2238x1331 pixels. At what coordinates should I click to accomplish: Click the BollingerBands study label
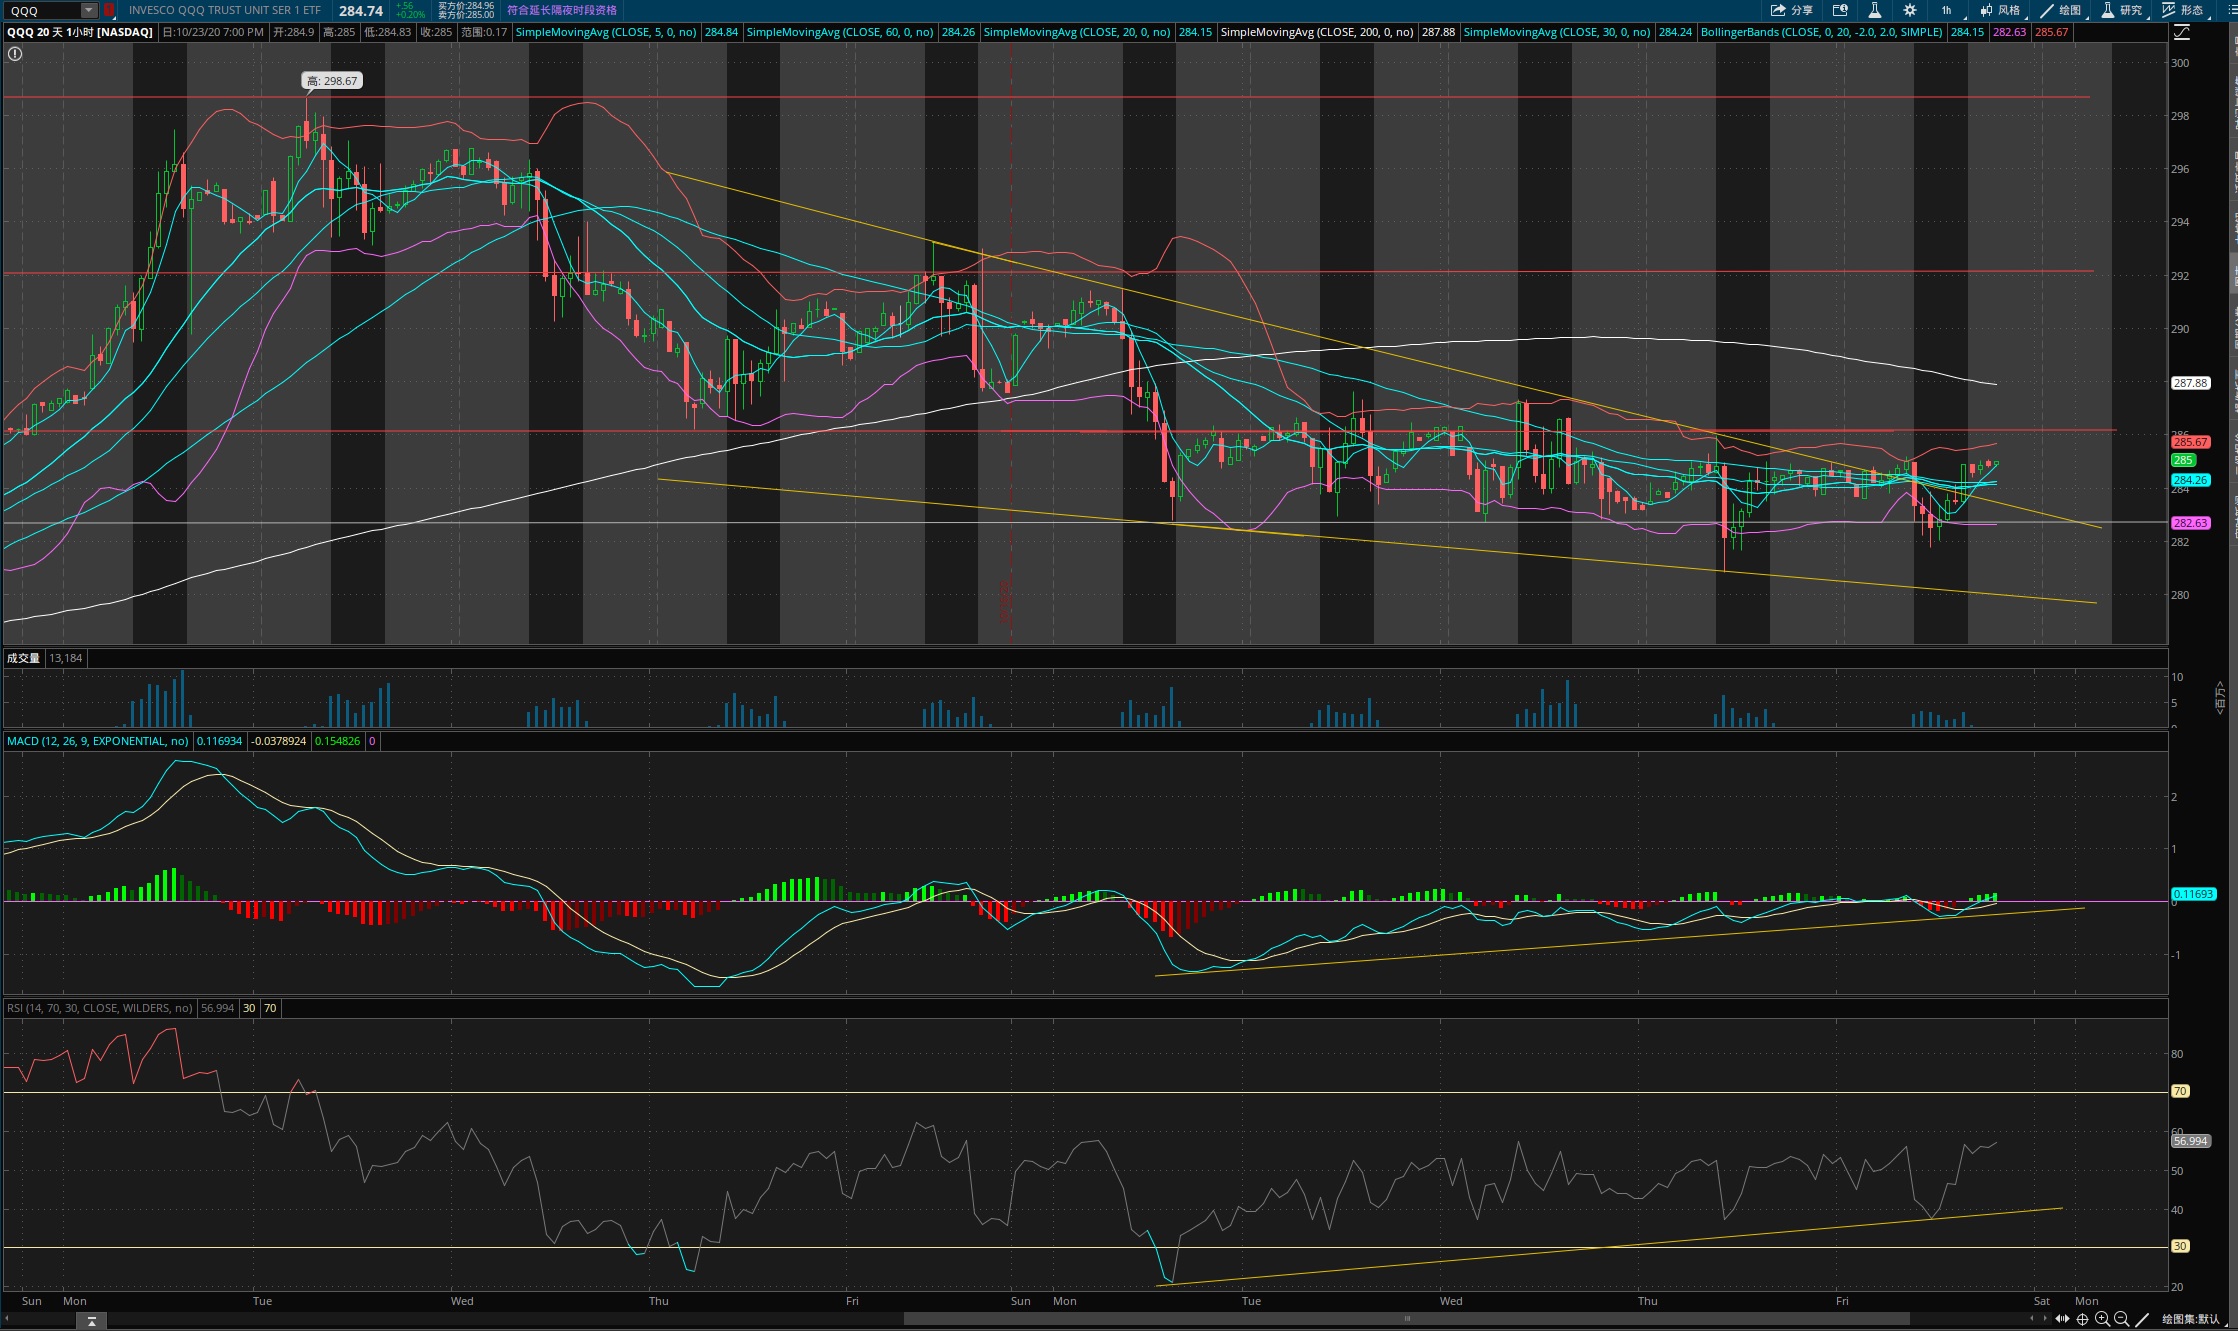tap(1822, 32)
